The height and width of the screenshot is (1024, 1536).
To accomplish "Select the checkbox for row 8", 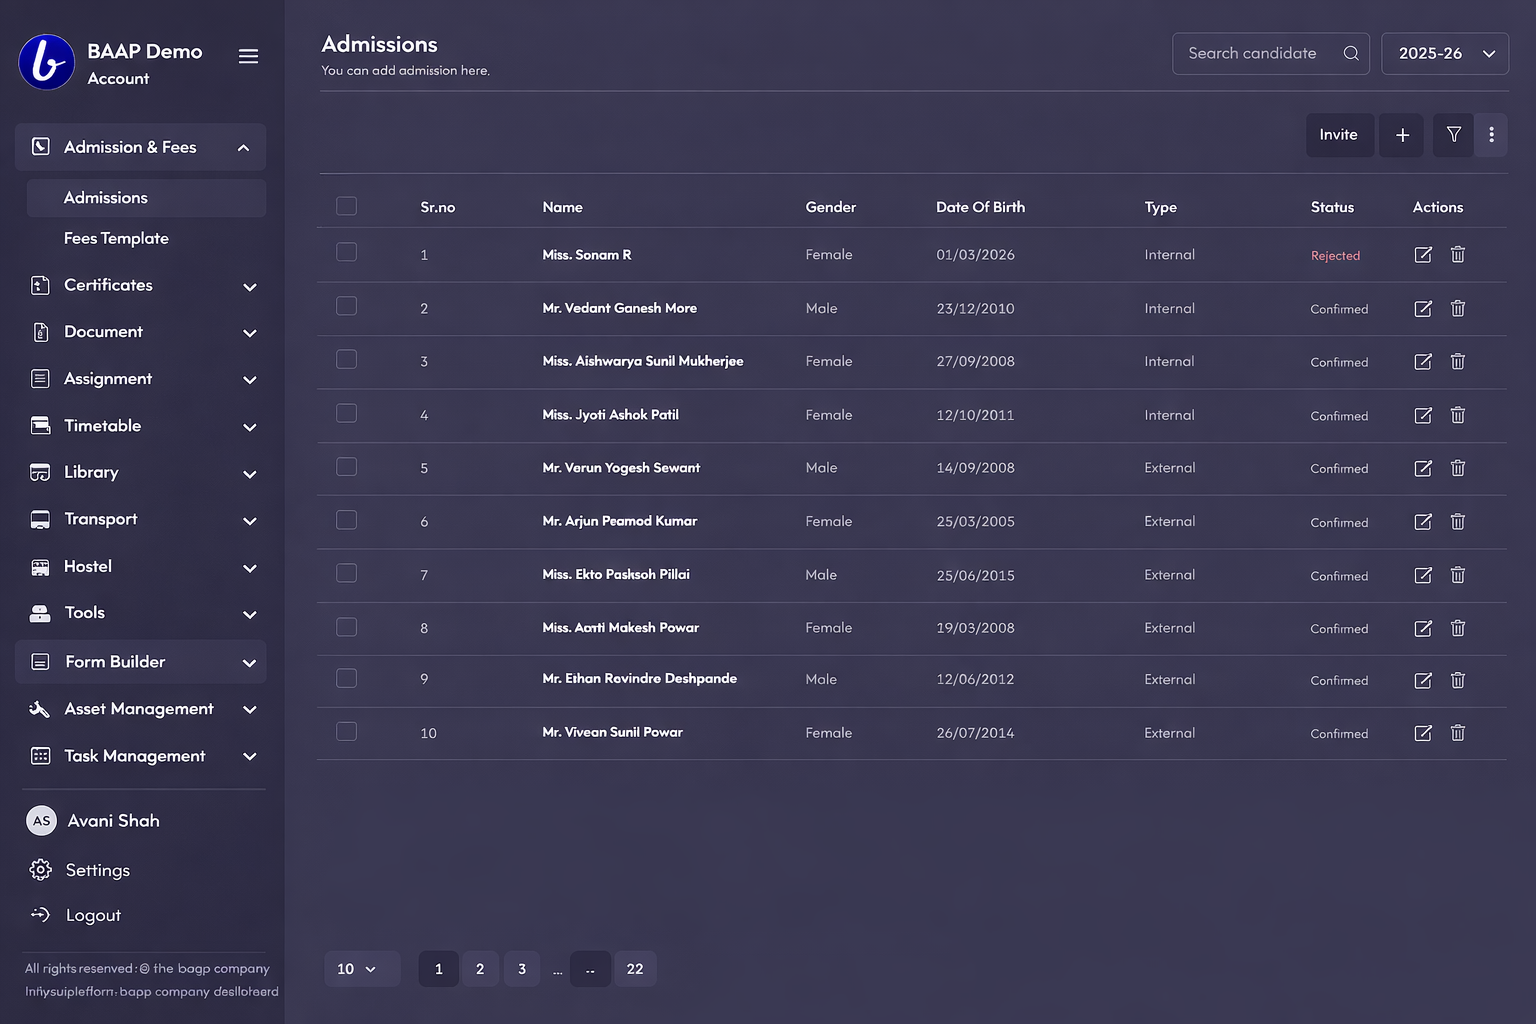I will tap(347, 627).
